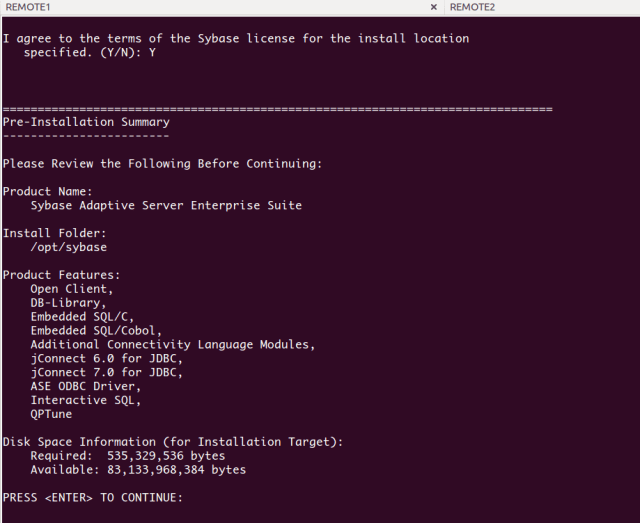Click the 'Open Client,' feature line
This screenshot has width=640, height=523.
[x=71, y=289]
